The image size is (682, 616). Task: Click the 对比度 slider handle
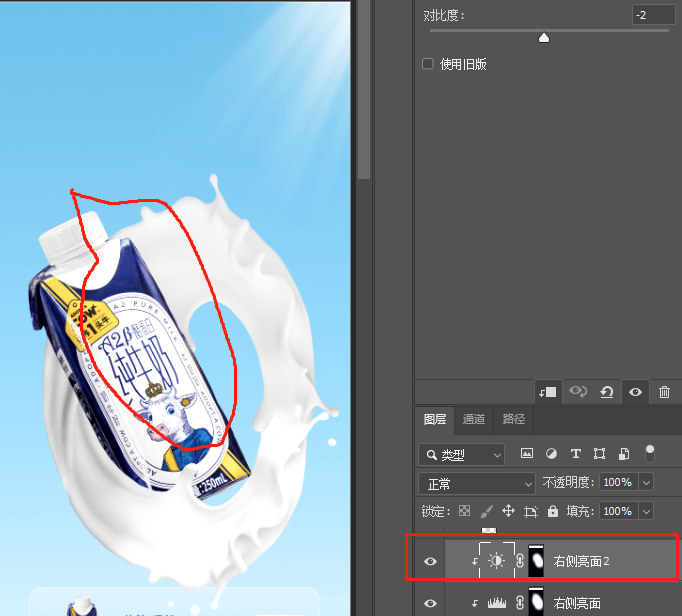point(544,38)
